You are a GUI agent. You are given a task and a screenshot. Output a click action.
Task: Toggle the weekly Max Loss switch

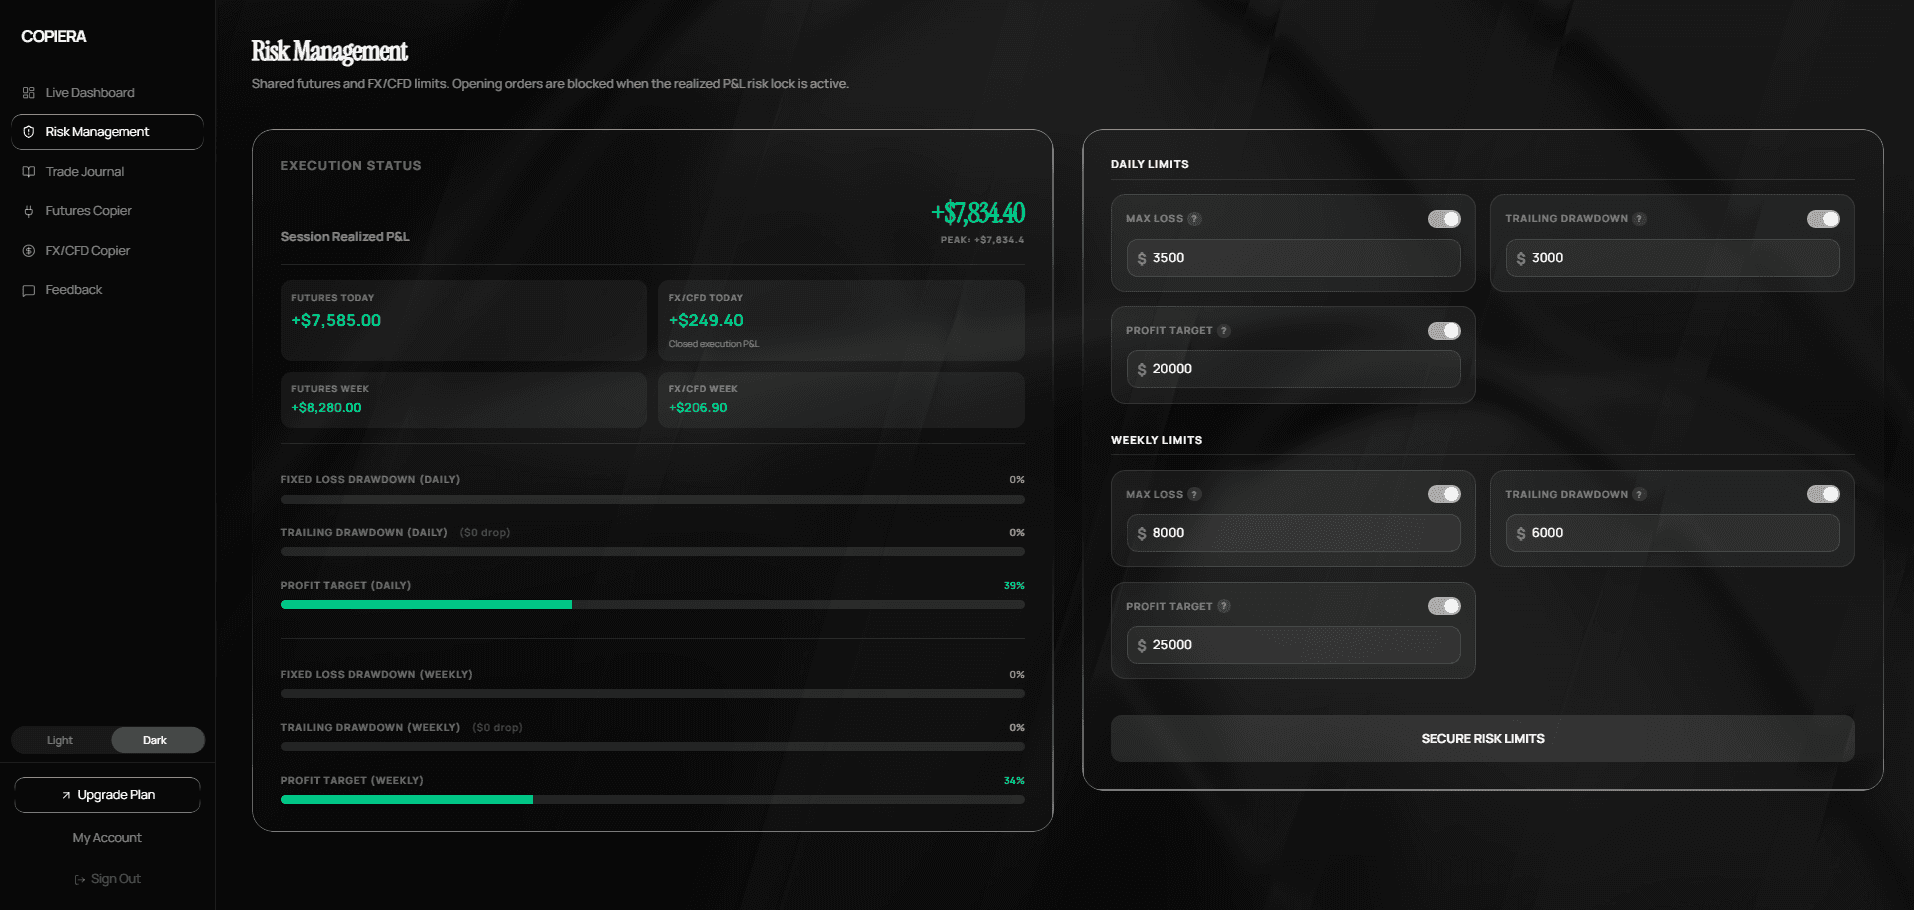pos(1444,494)
